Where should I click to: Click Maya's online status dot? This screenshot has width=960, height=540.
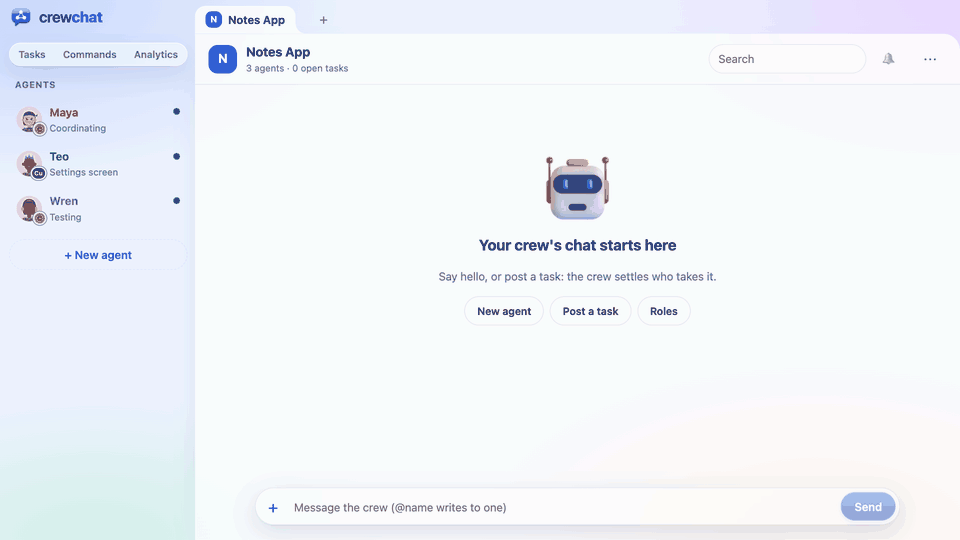(176, 111)
